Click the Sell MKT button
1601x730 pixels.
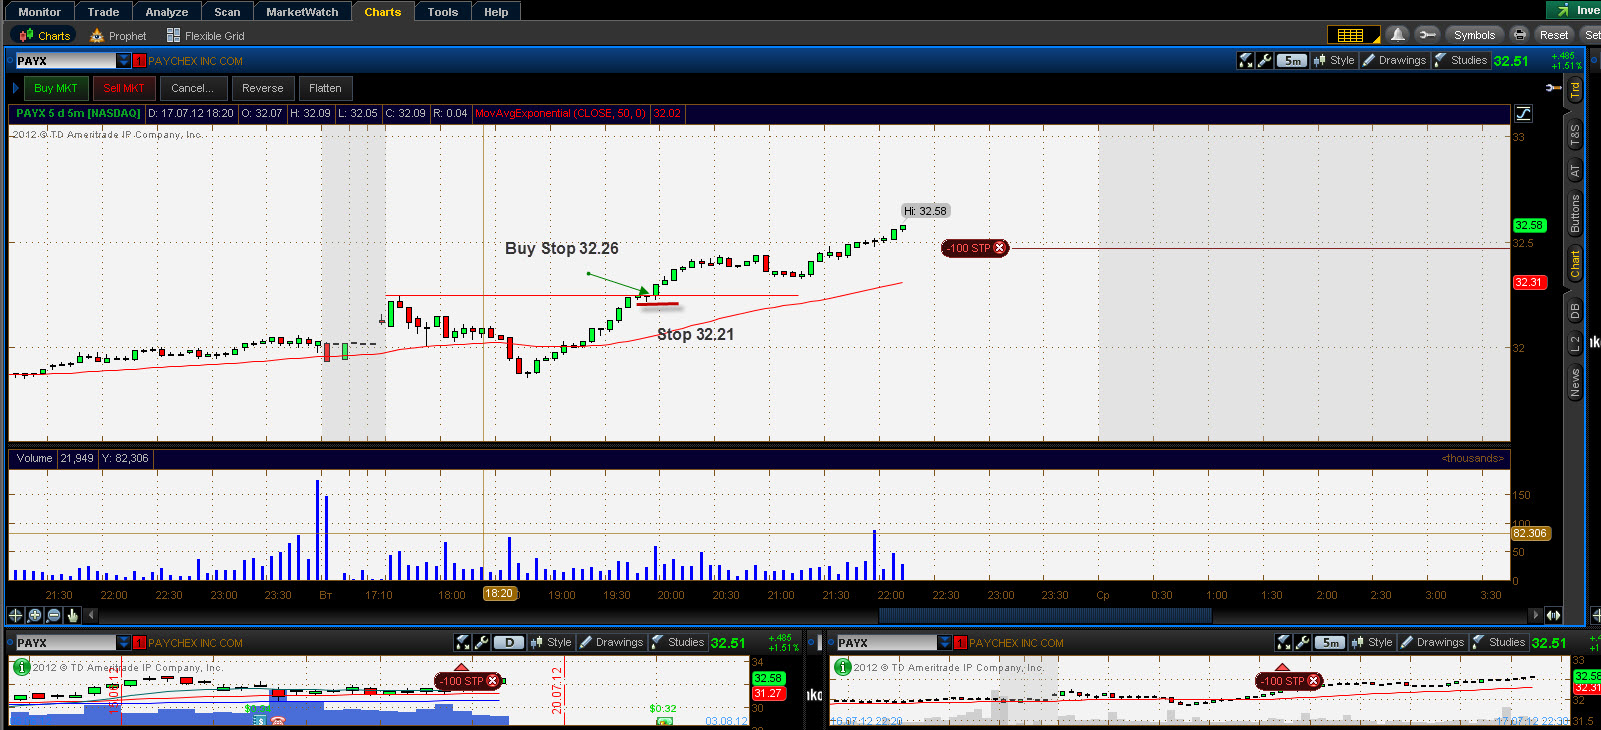124,88
